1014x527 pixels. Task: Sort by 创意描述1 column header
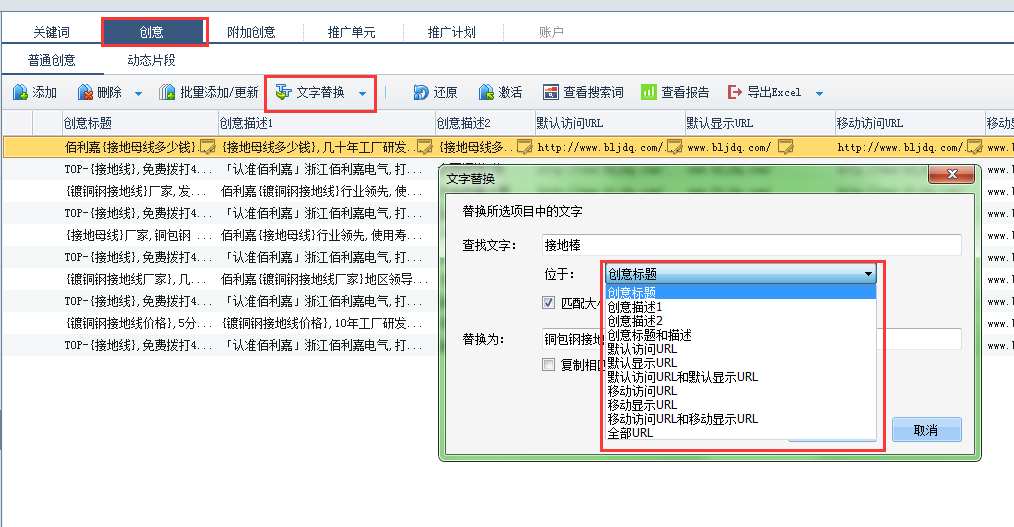click(326, 123)
